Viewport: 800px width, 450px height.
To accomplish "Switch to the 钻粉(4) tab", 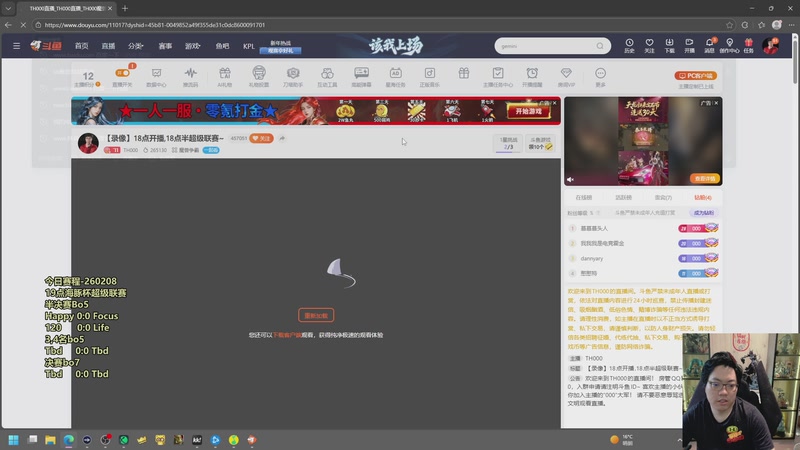I will coord(703,197).
